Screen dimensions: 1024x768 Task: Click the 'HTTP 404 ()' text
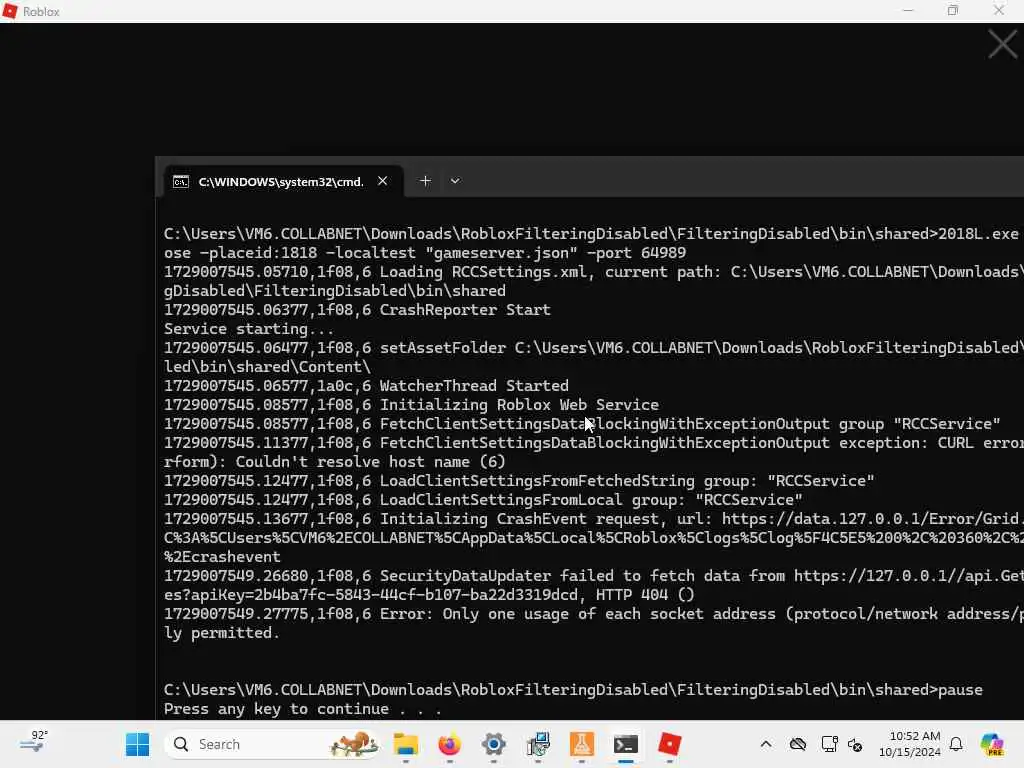(x=647, y=594)
